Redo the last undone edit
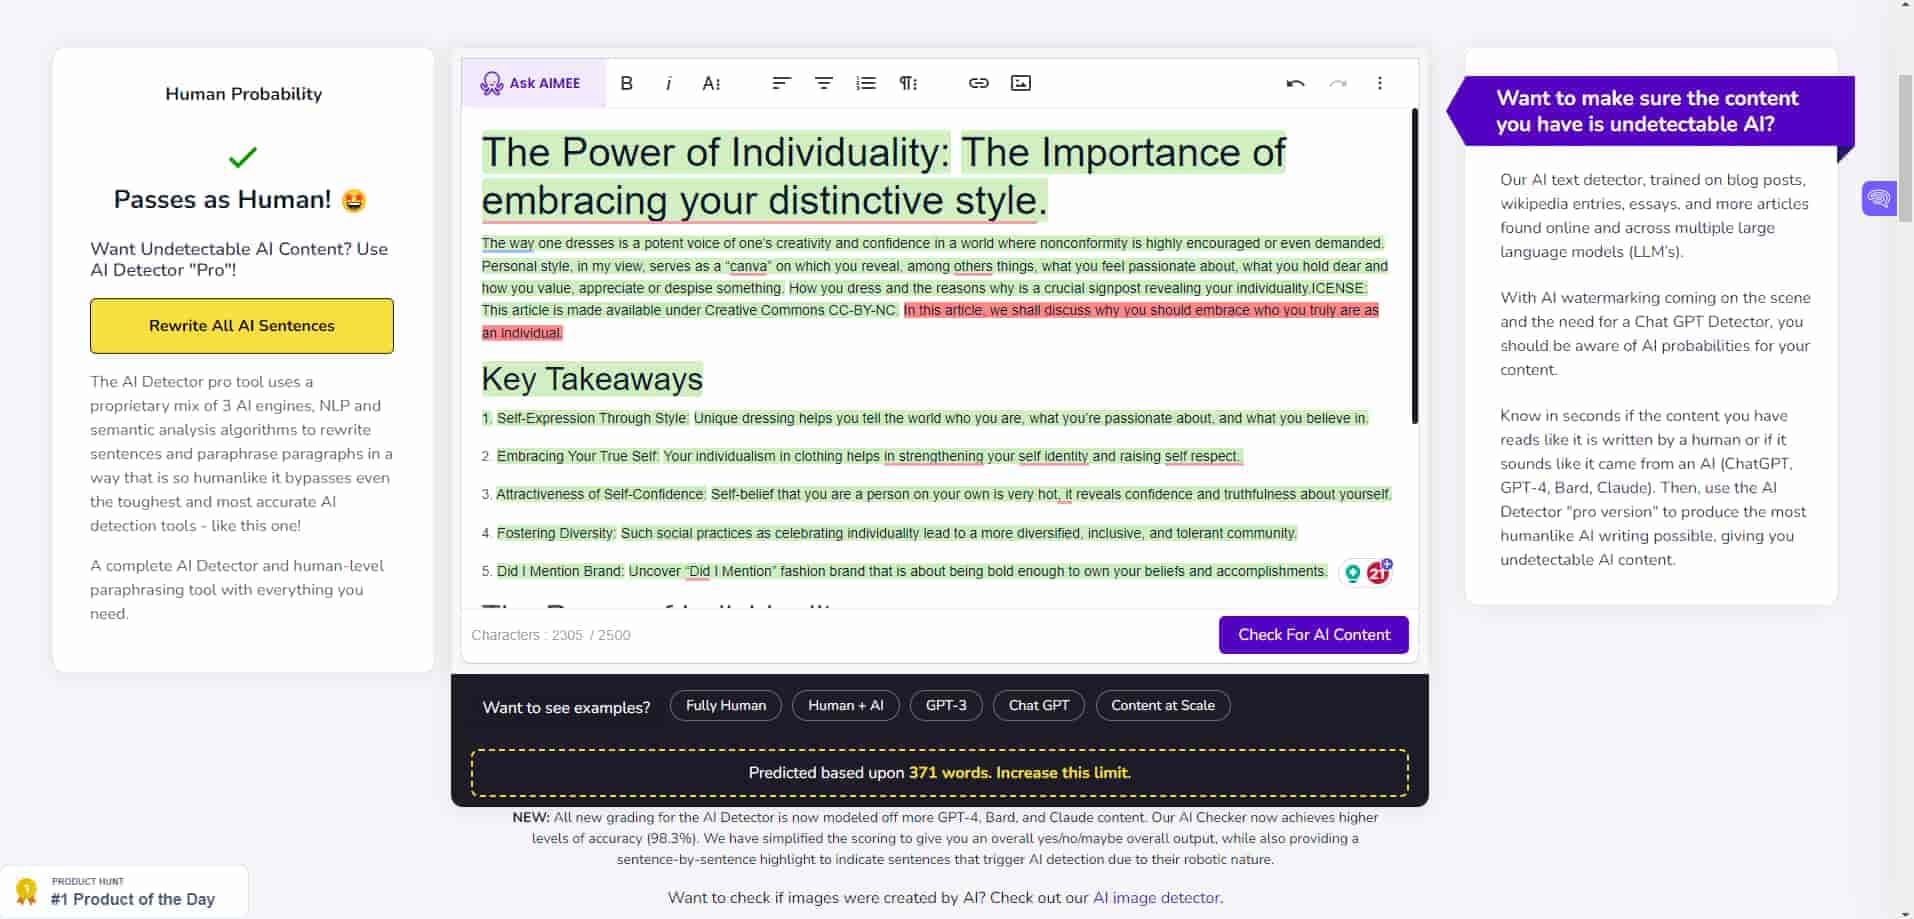 coord(1337,83)
